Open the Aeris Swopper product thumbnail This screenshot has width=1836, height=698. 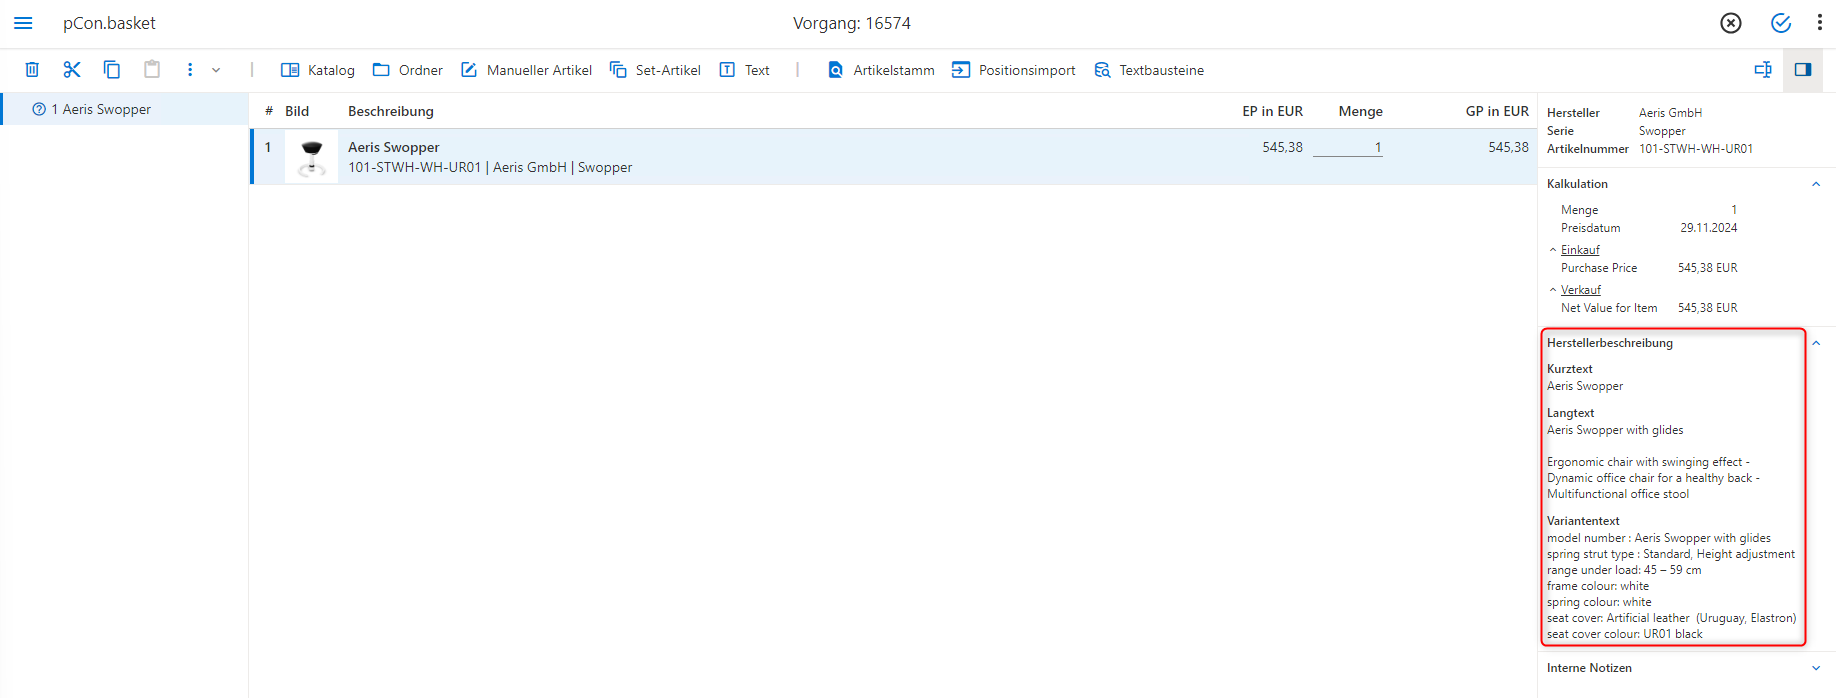pyautogui.click(x=312, y=157)
